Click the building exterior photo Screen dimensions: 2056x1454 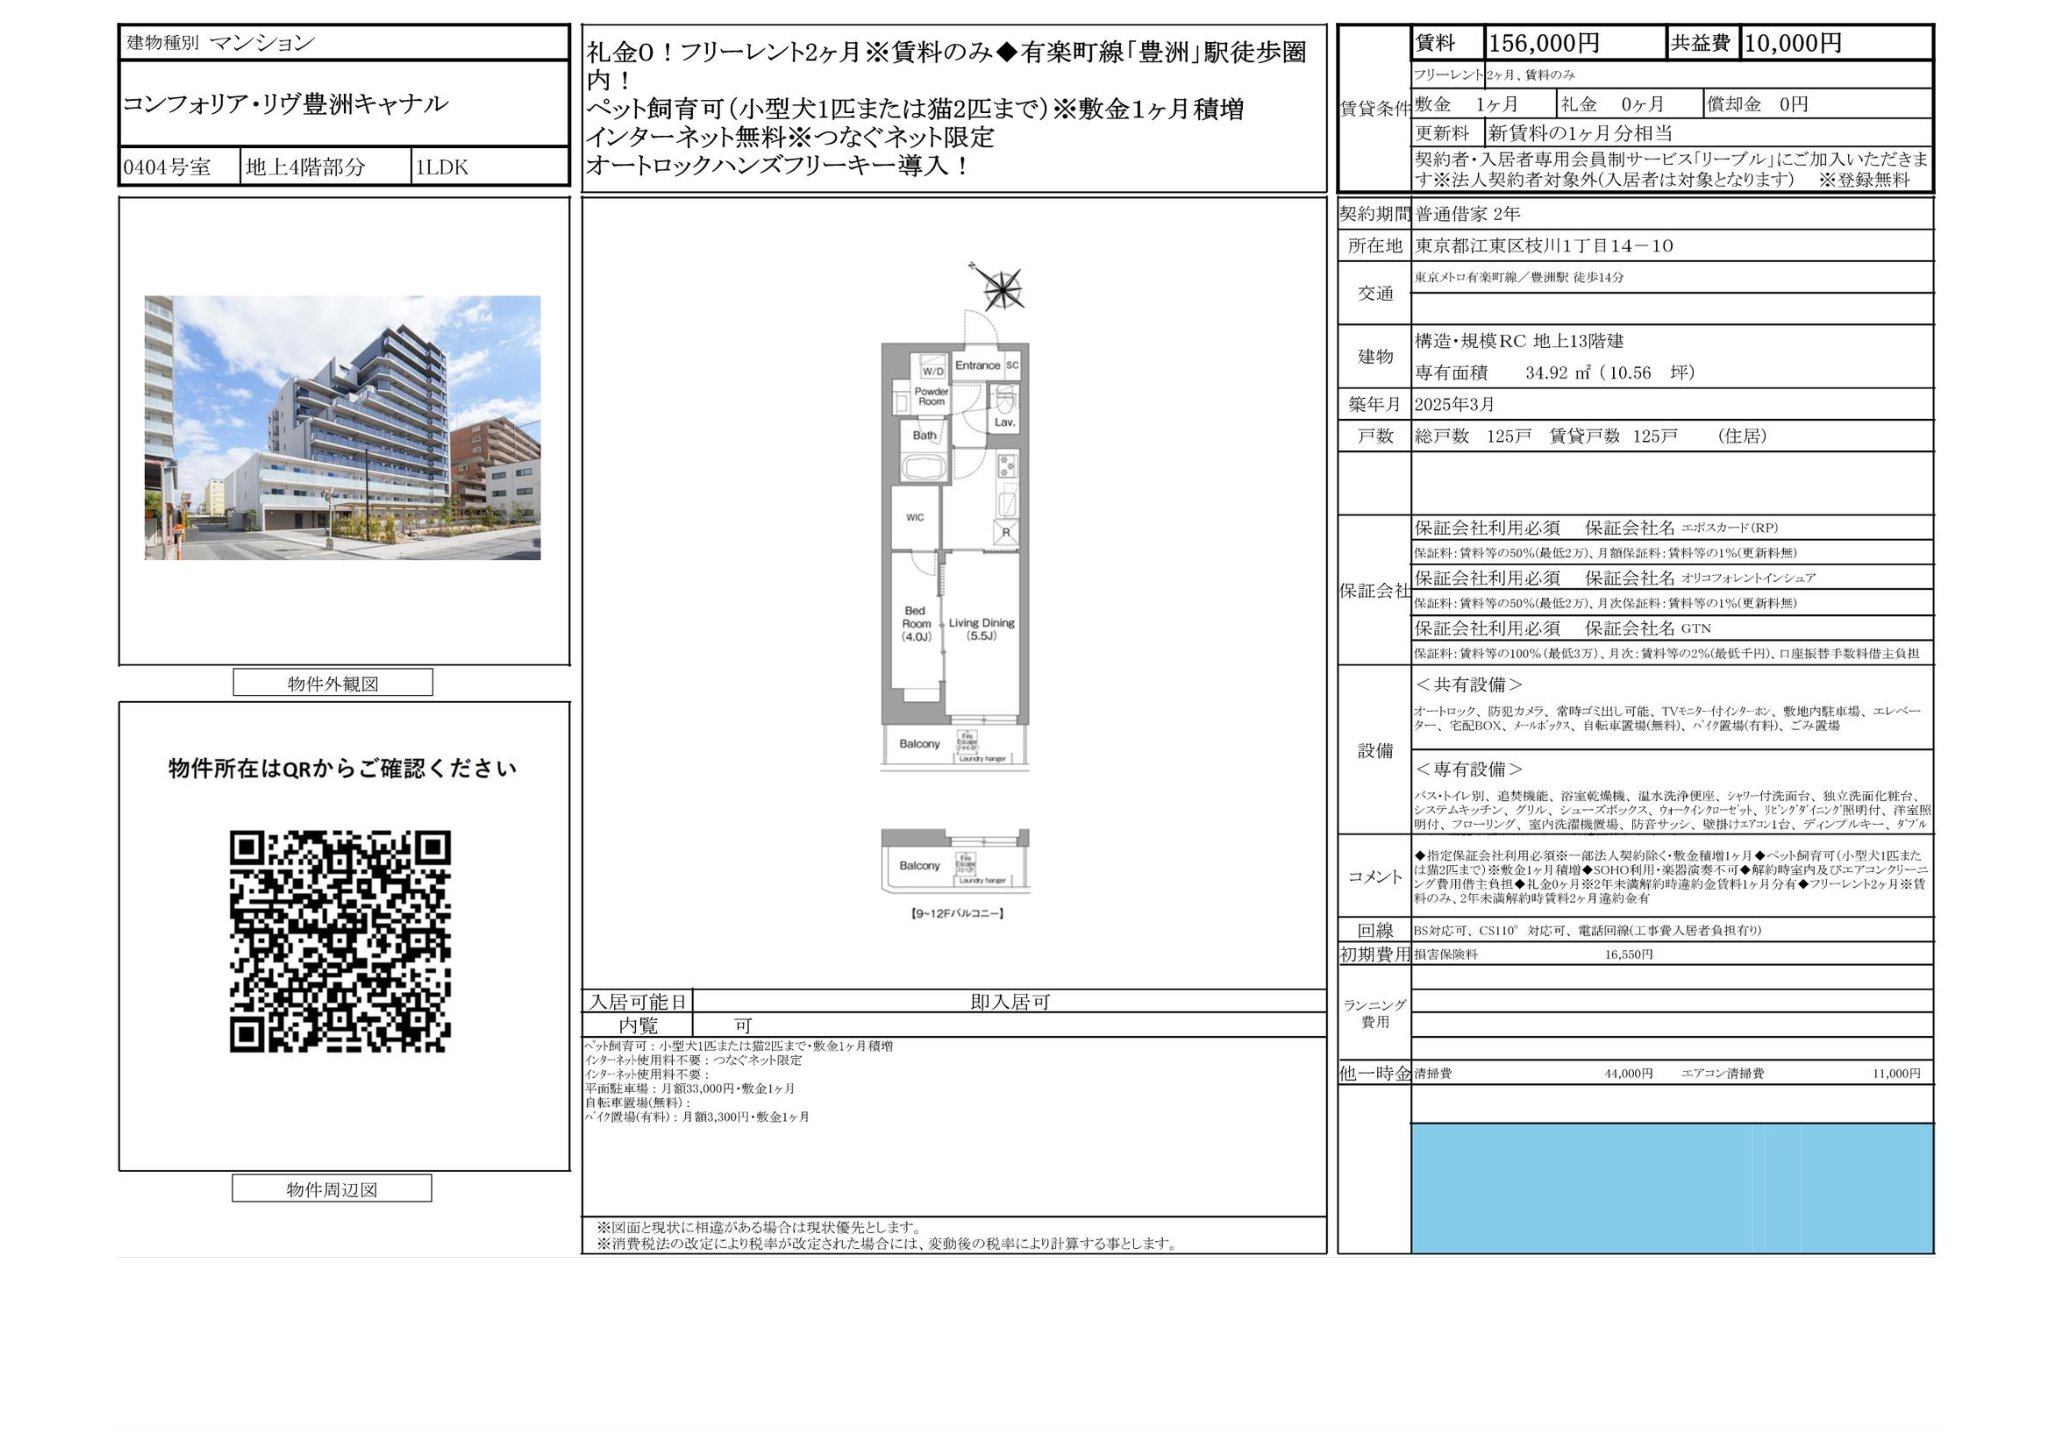click(x=342, y=427)
